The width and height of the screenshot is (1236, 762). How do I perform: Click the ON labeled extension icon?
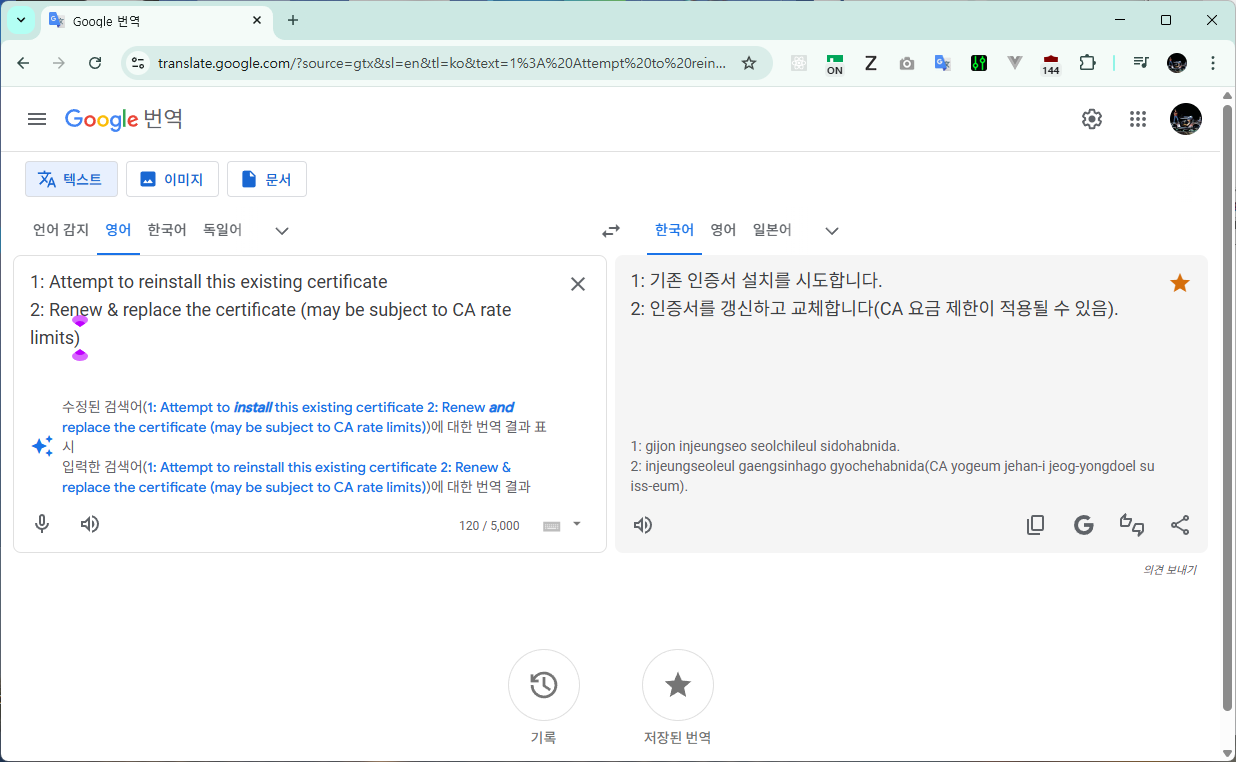pos(835,64)
